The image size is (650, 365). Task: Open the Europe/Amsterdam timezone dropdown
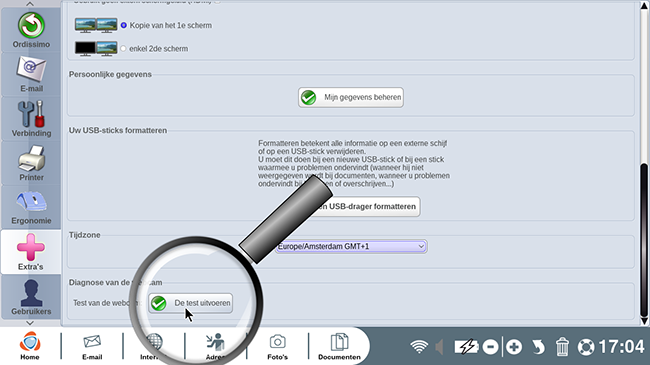coord(351,246)
